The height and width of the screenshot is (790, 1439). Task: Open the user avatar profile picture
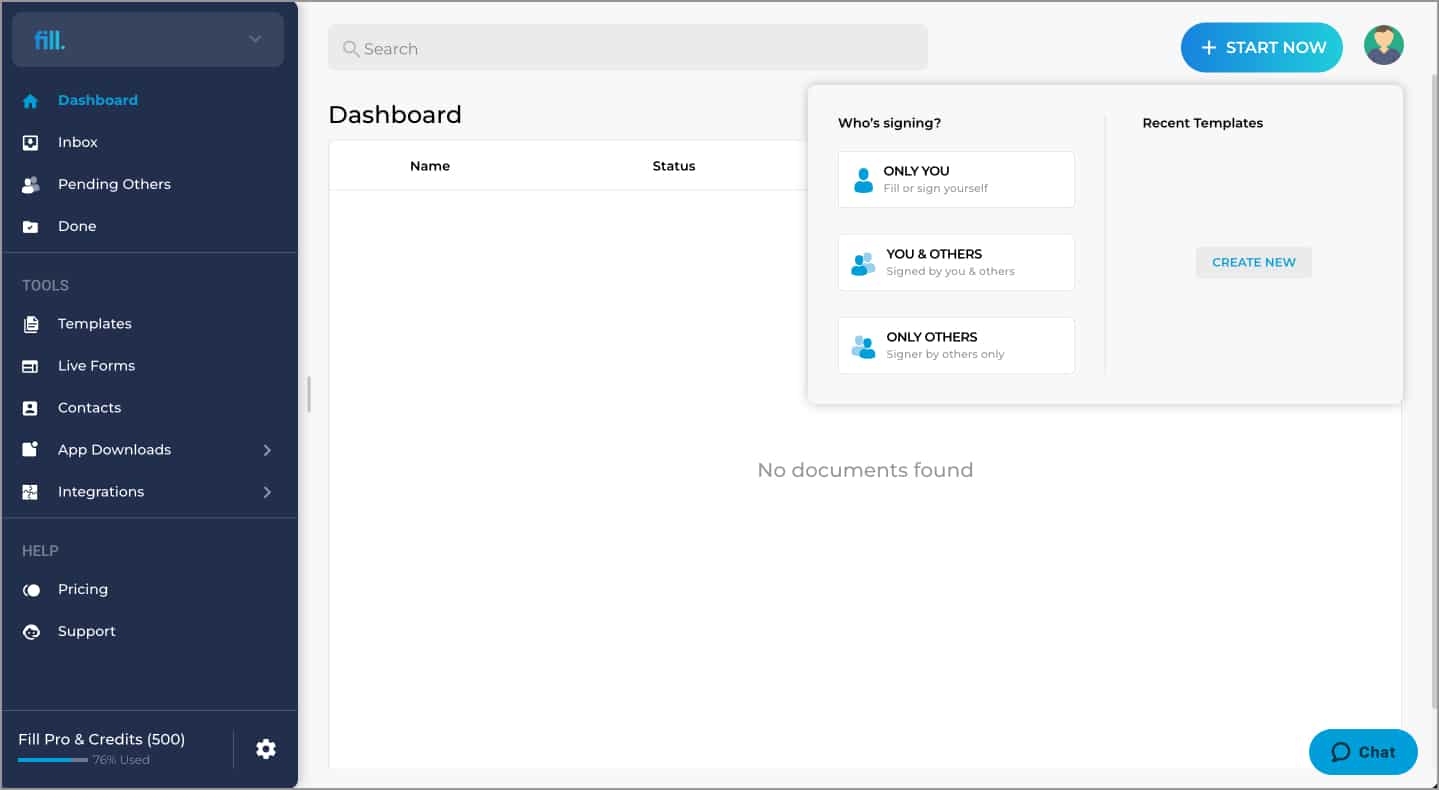[1384, 46]
